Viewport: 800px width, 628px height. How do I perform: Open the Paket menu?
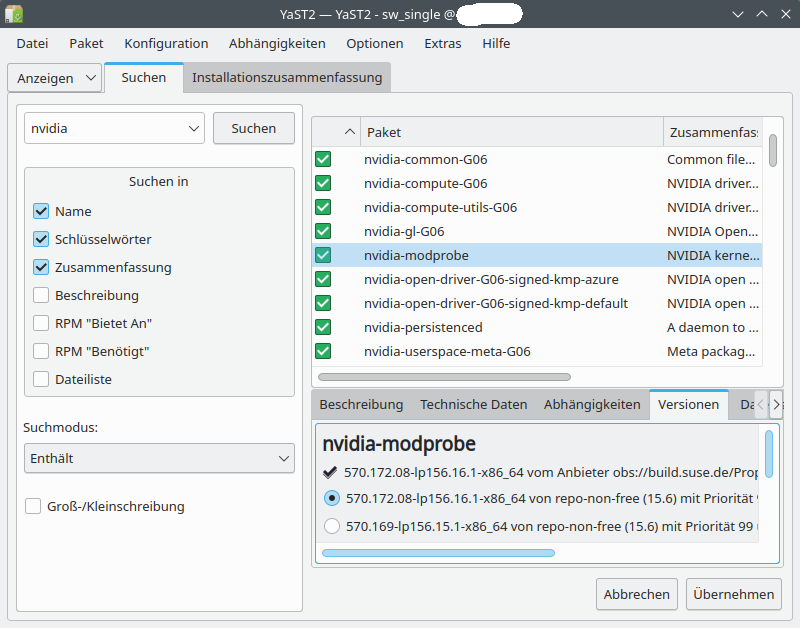tap(86, 43)
